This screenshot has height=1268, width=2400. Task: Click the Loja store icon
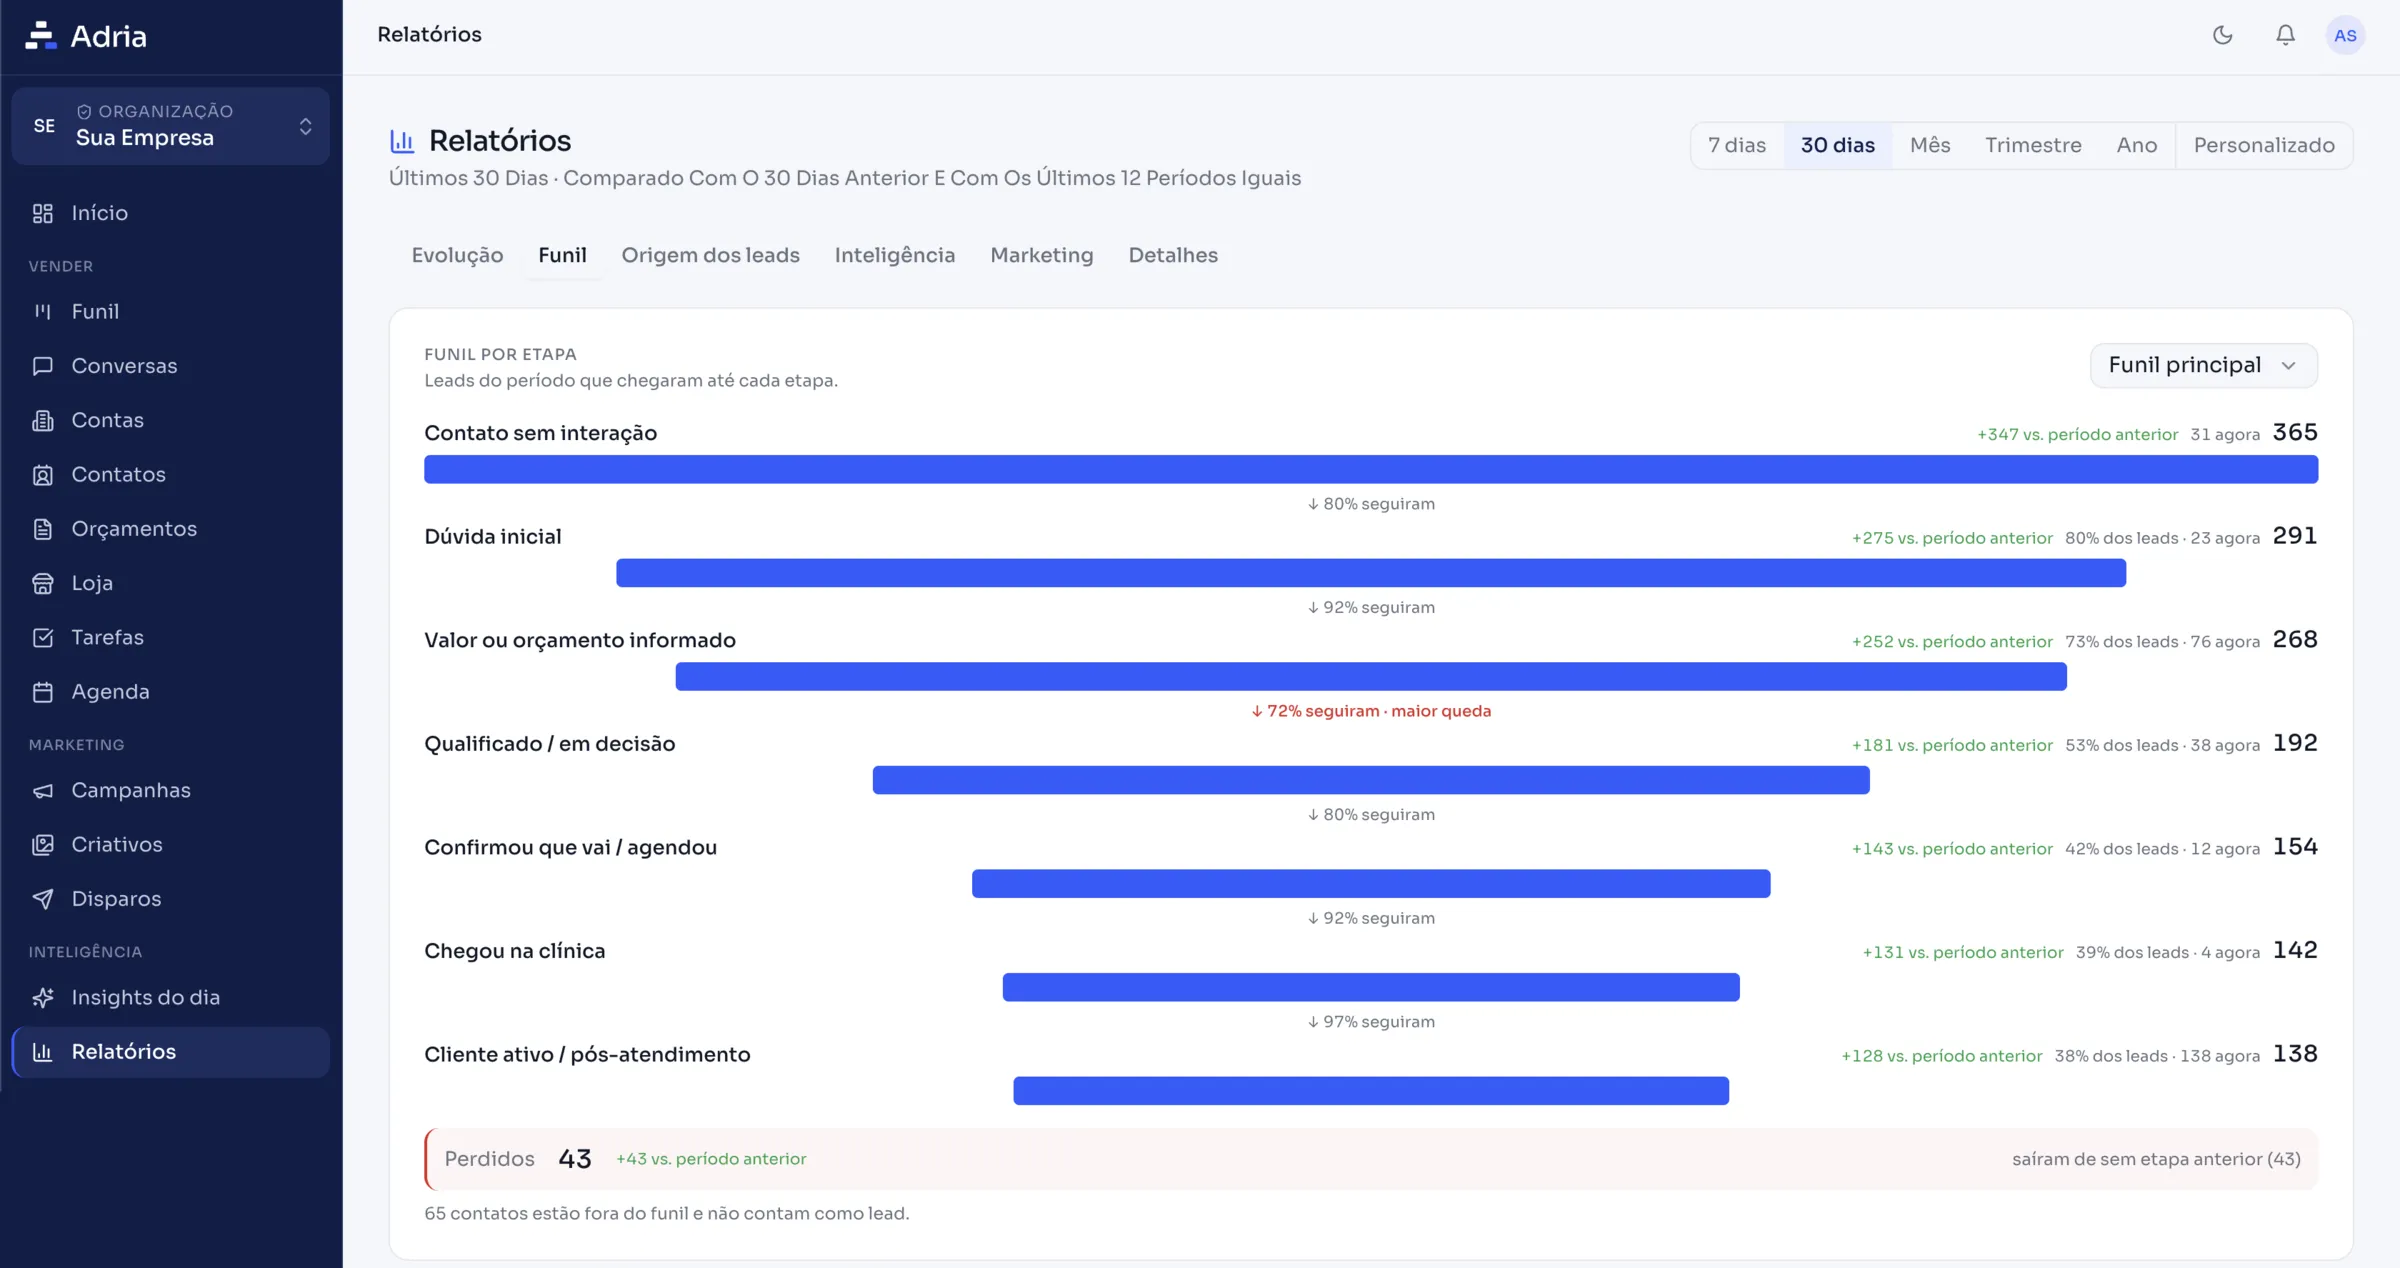[42, 583]
